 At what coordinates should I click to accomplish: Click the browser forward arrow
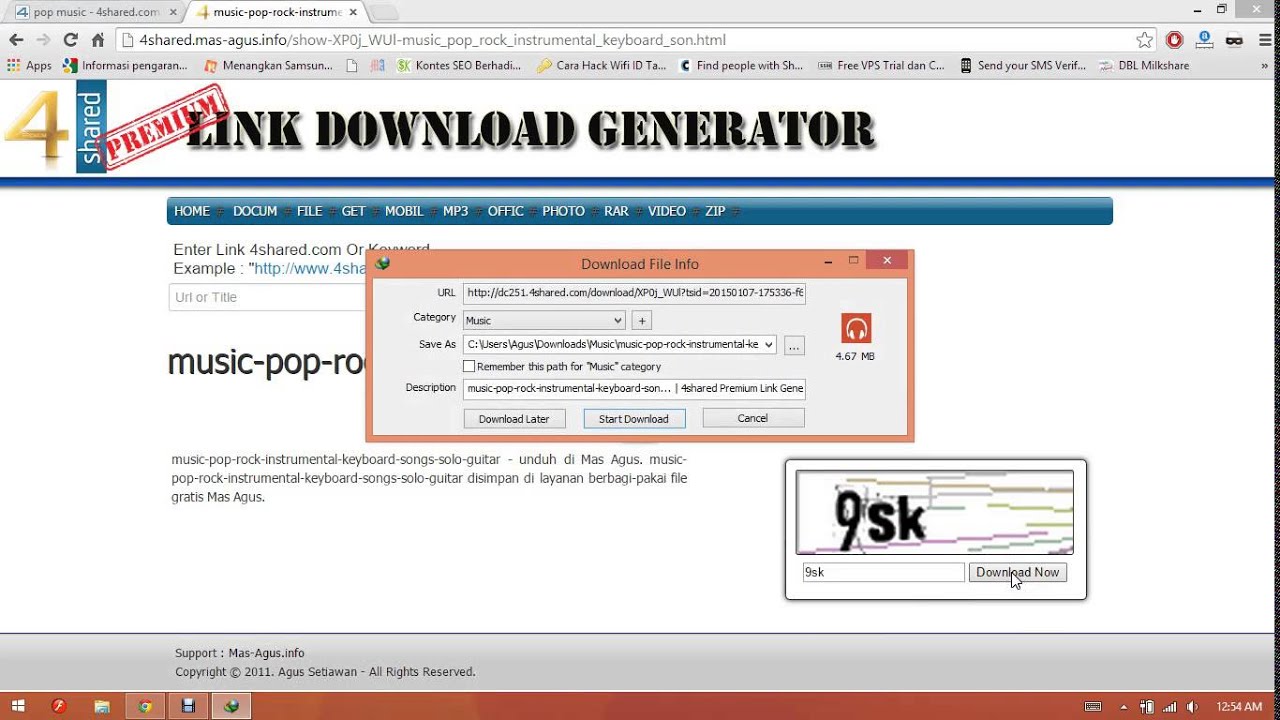click(x=43, y=40)
